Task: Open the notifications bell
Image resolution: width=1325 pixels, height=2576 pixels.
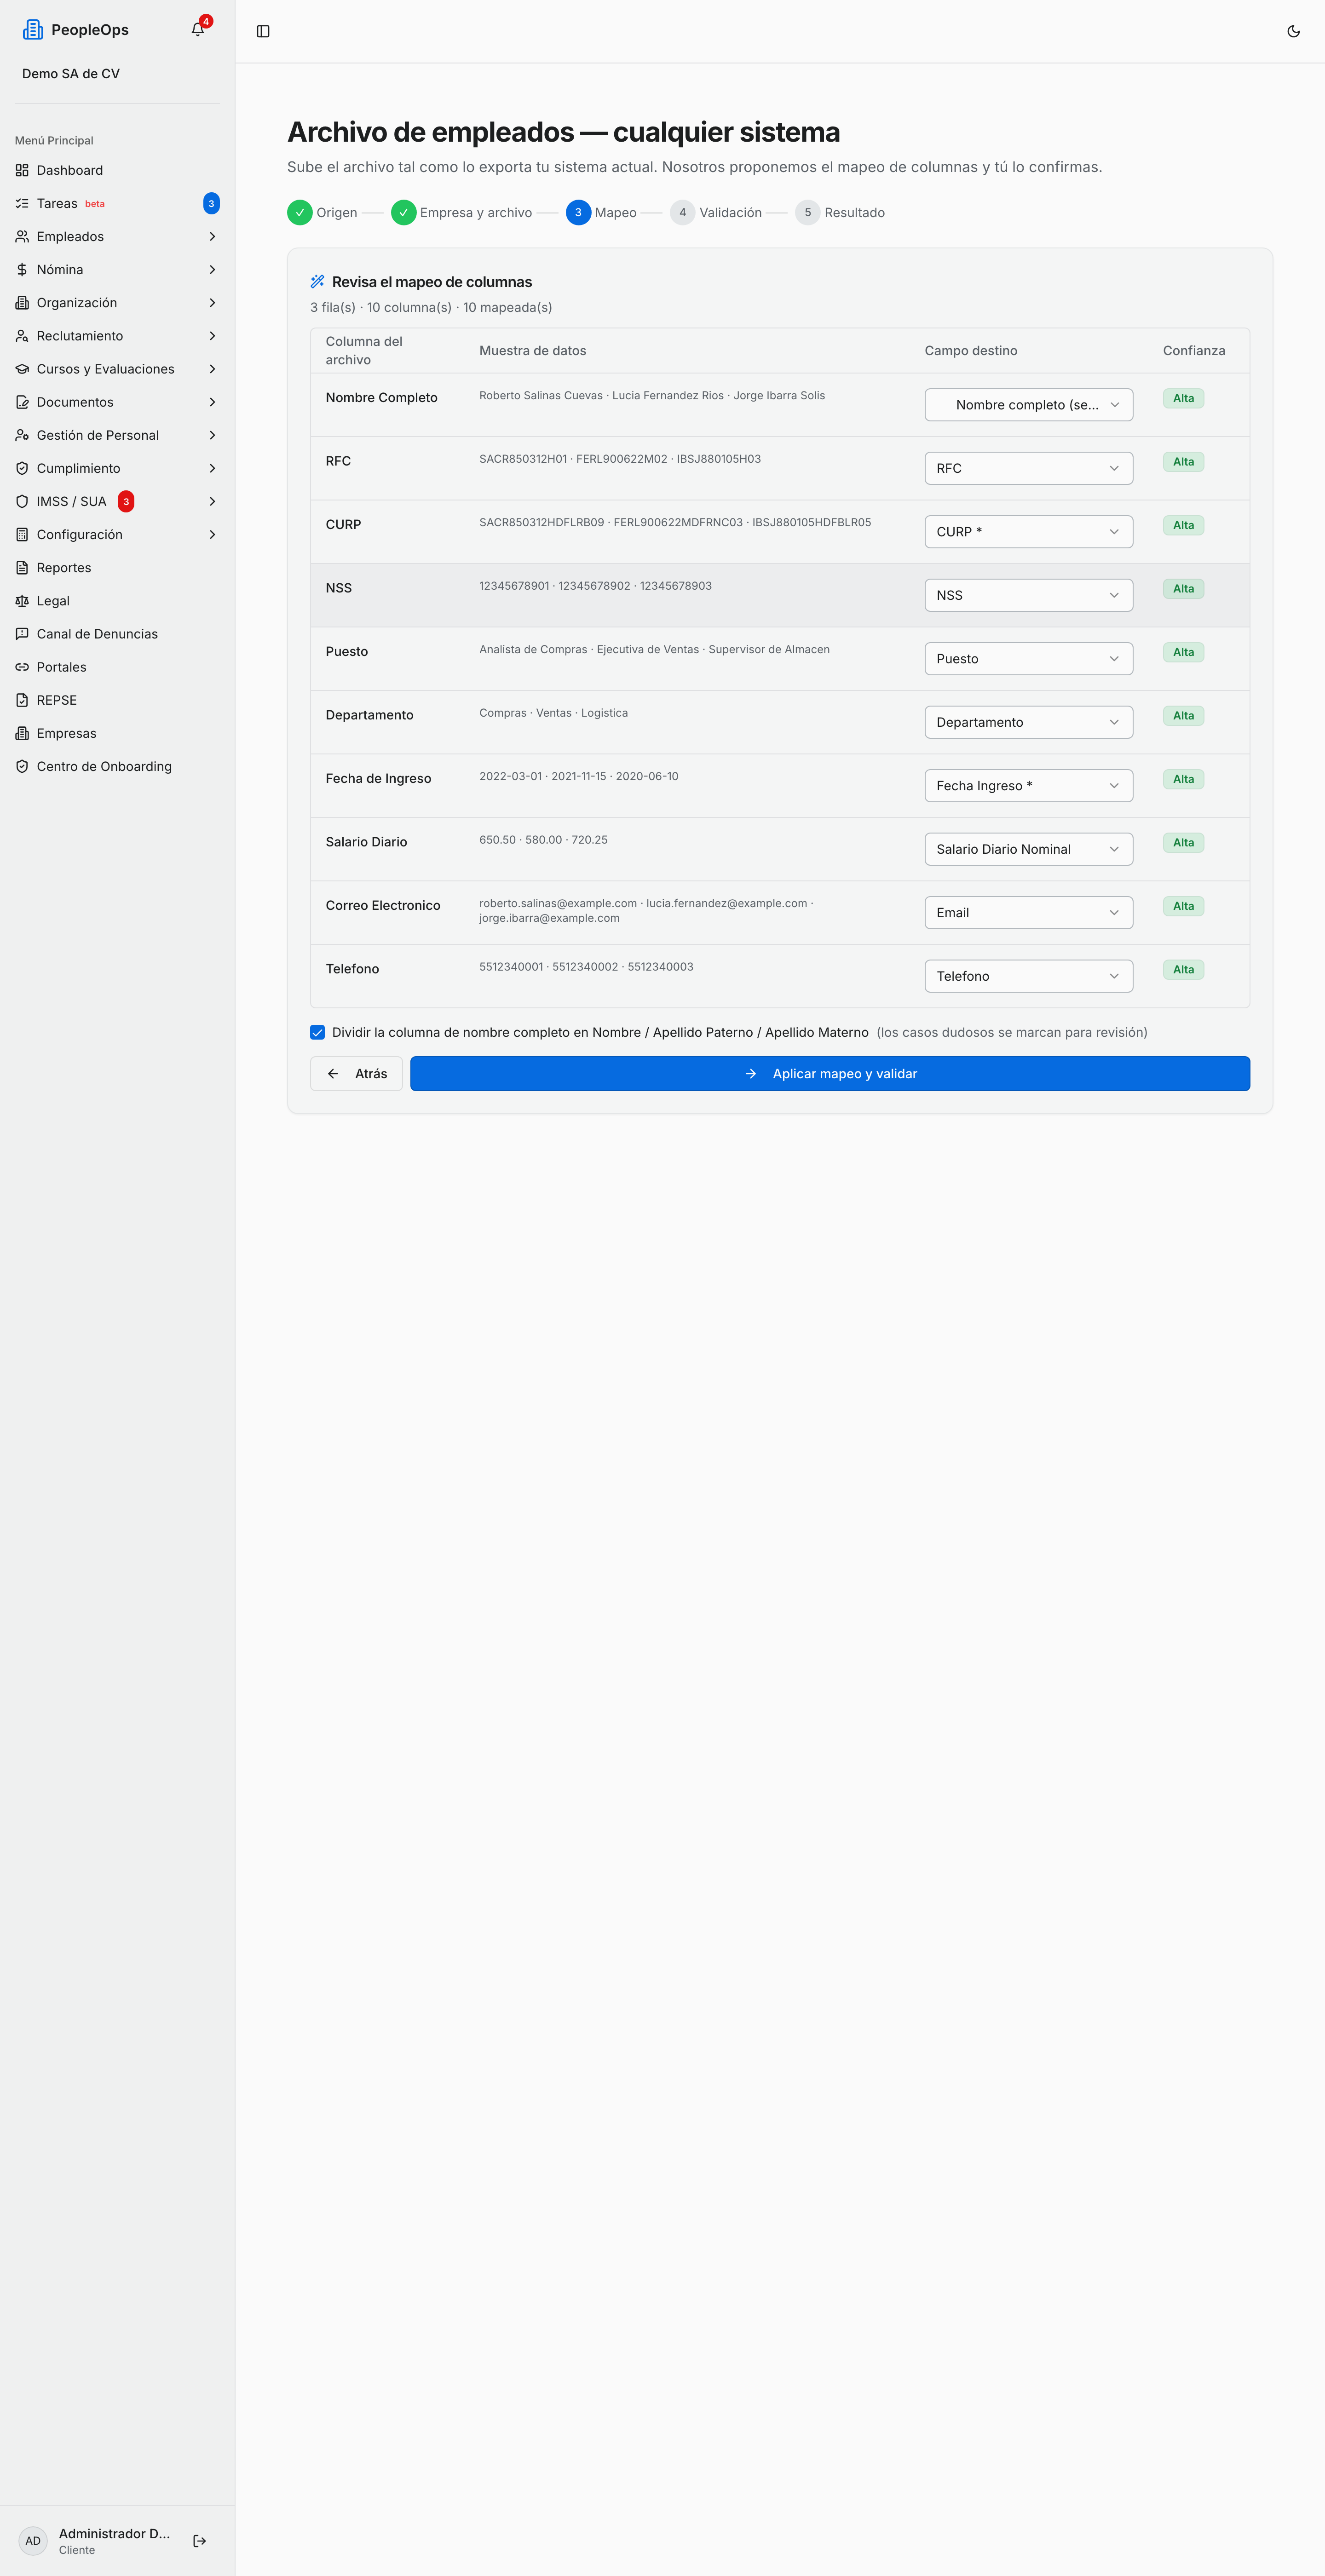Action: 198,30
